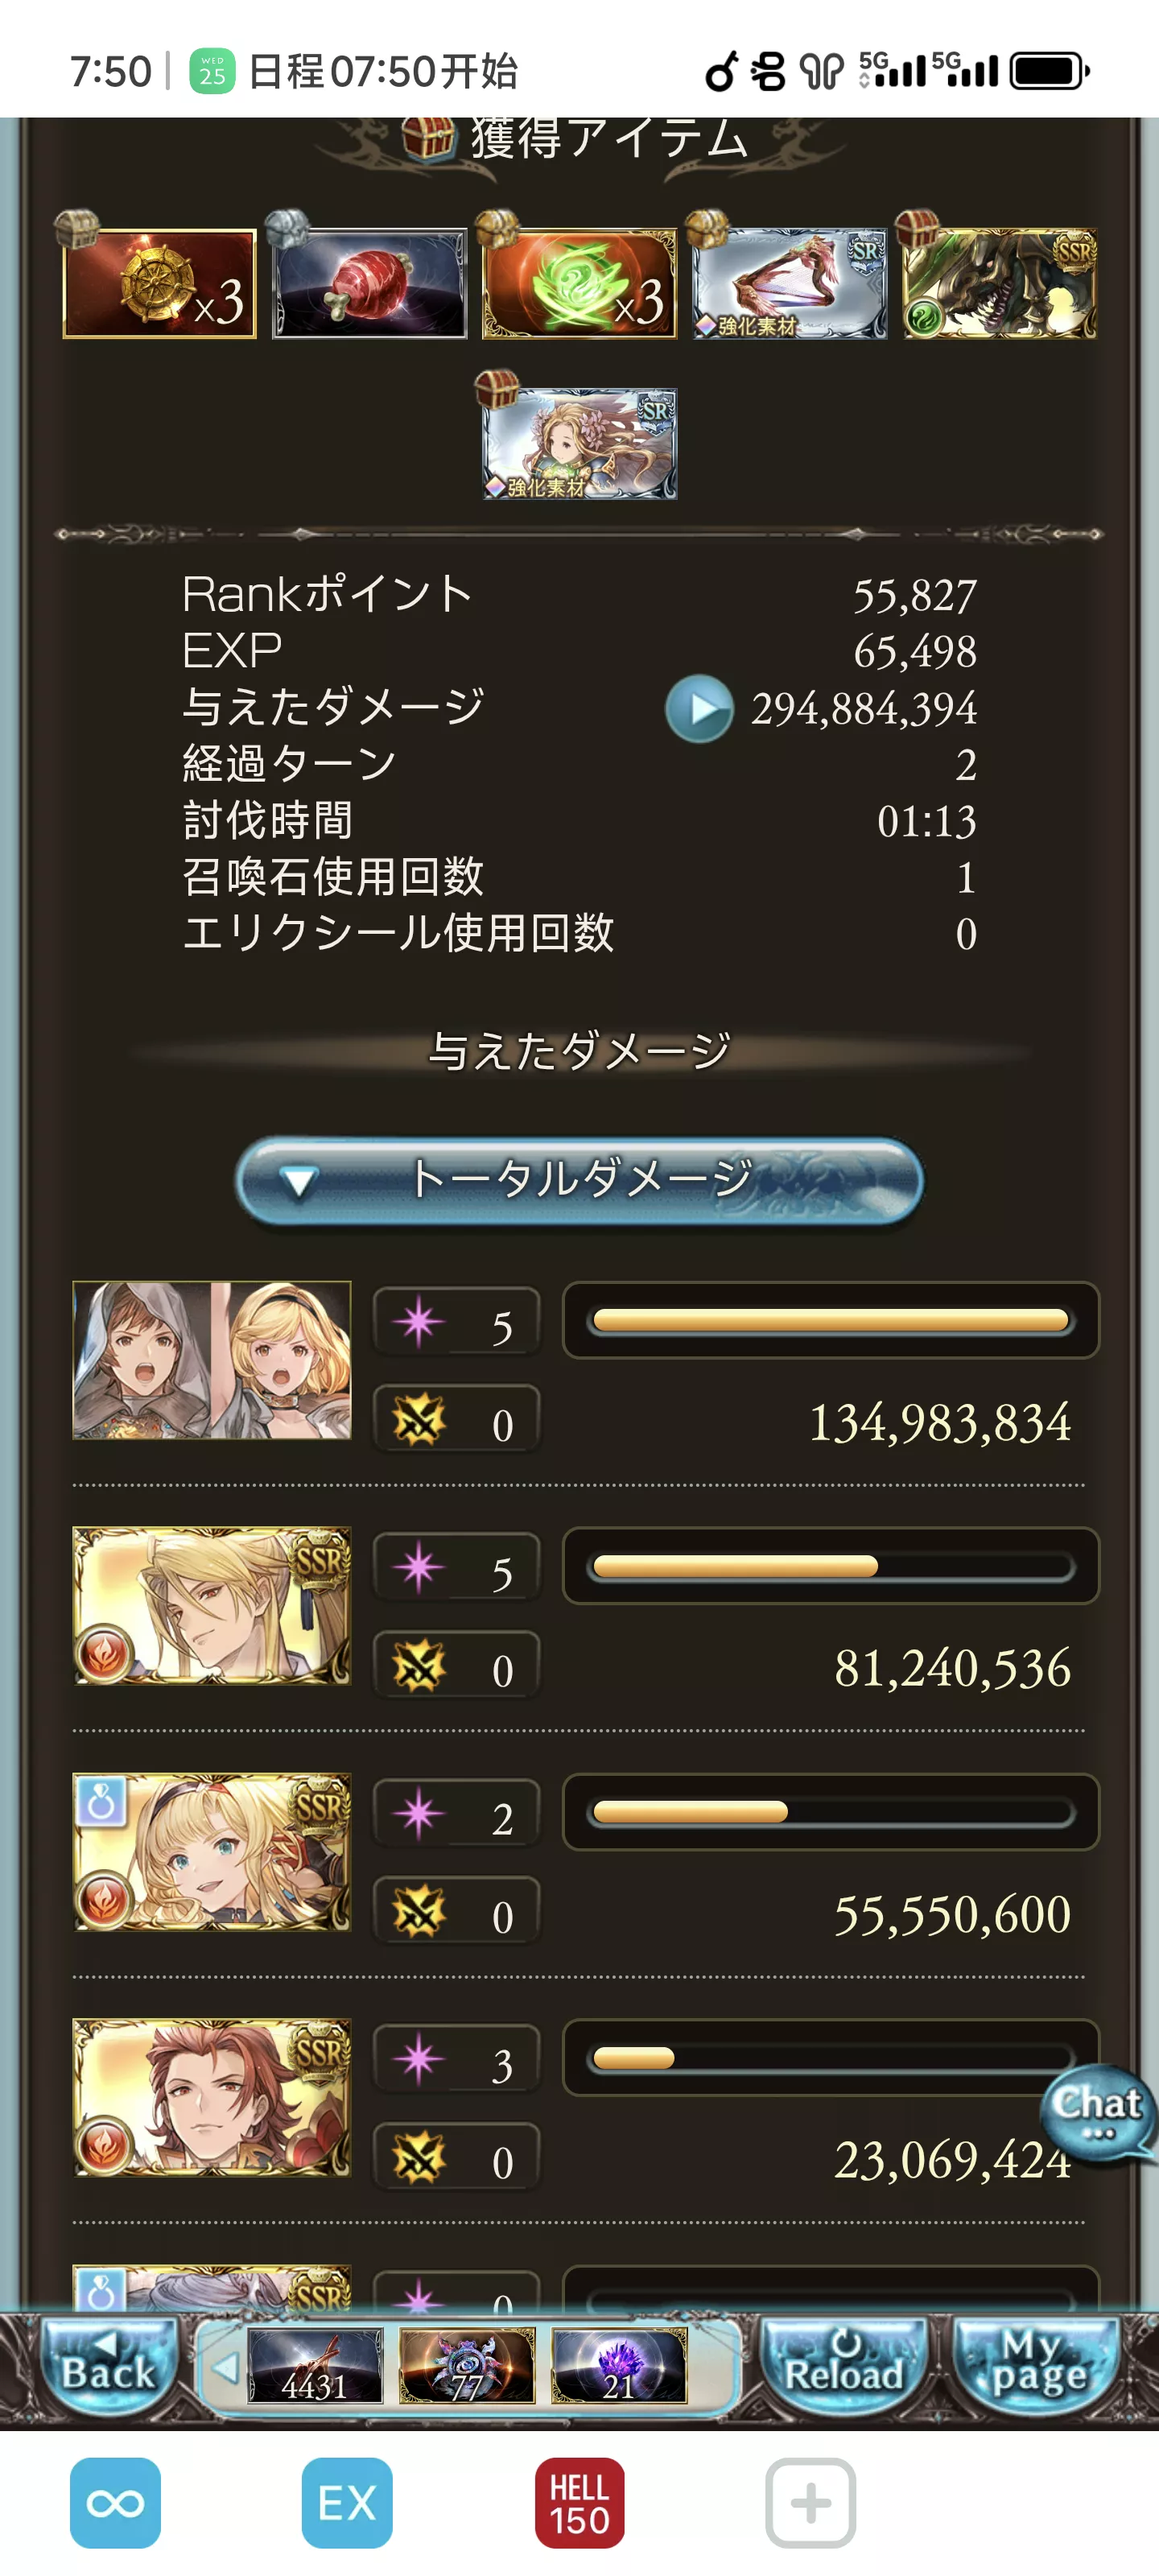Play the damage dealt detail arrow
The image size is (1159, 2576).
coord(699,708)
